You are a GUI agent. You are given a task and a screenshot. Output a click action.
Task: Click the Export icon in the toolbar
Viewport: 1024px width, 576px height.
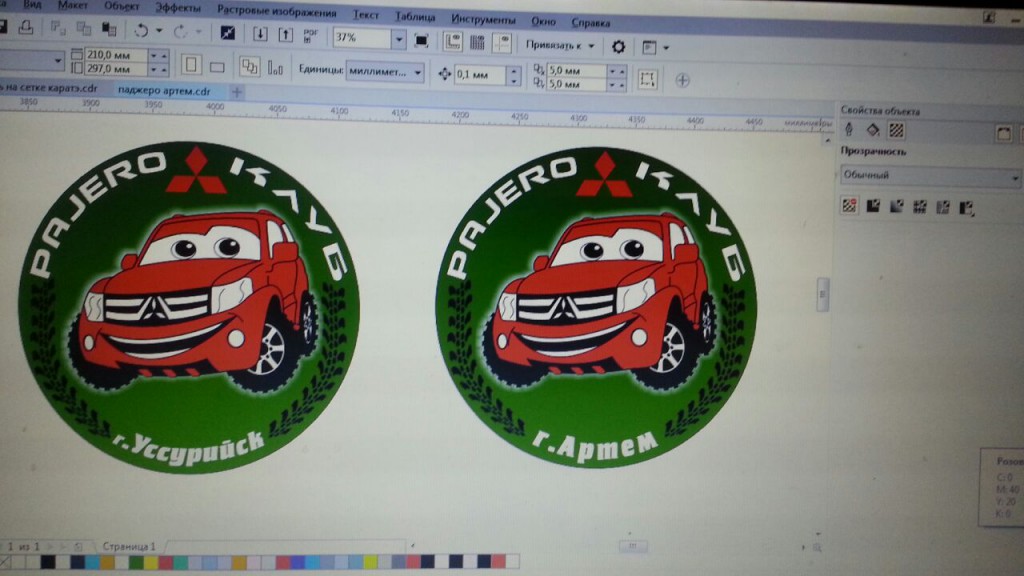[286, 33]
